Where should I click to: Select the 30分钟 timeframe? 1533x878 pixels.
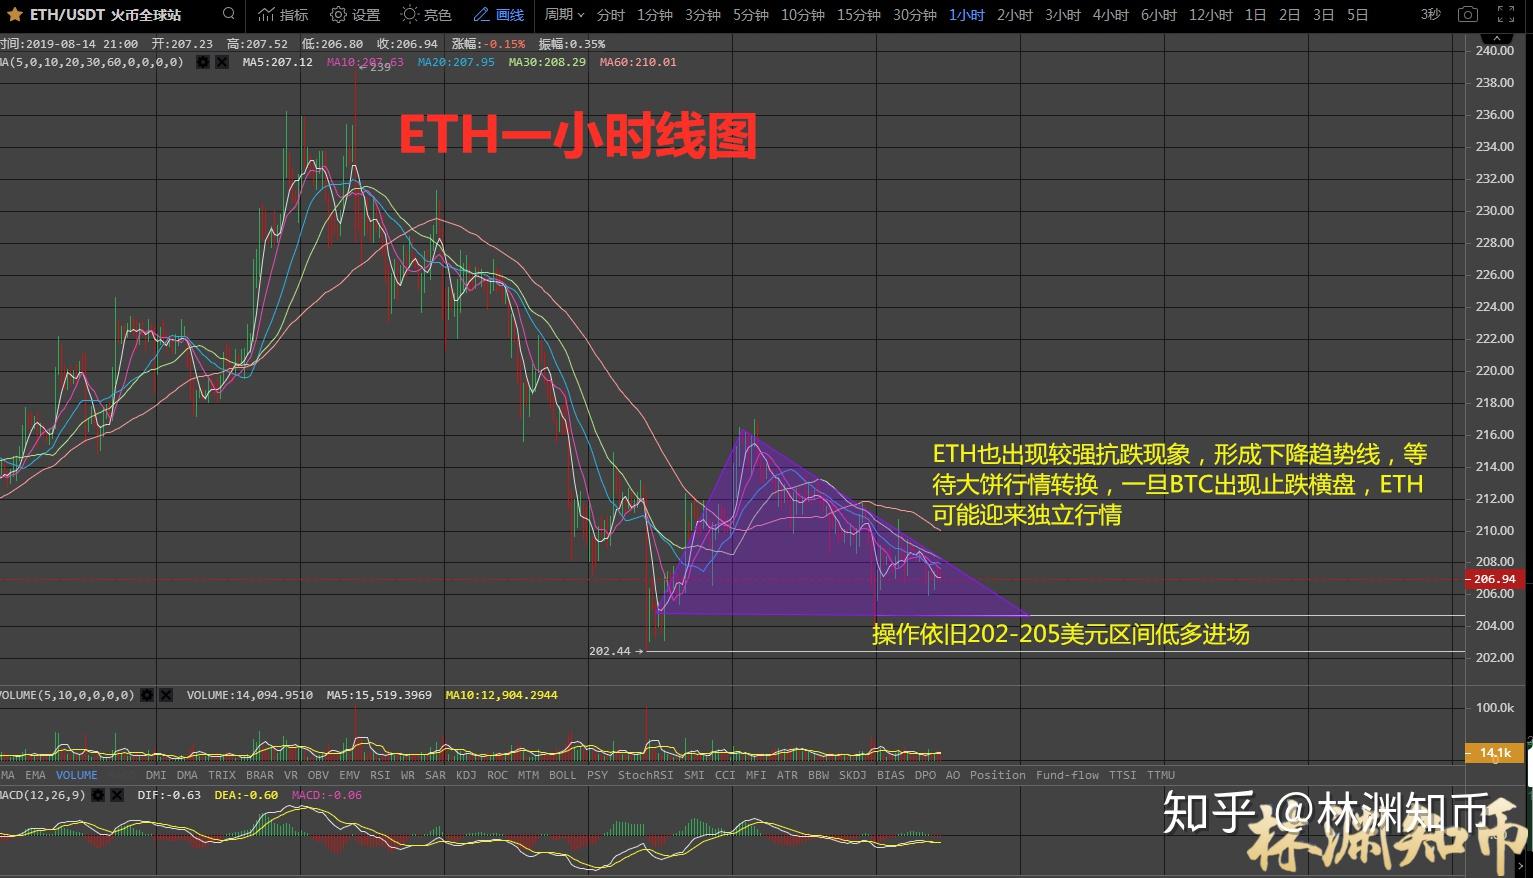click(915, 15)
